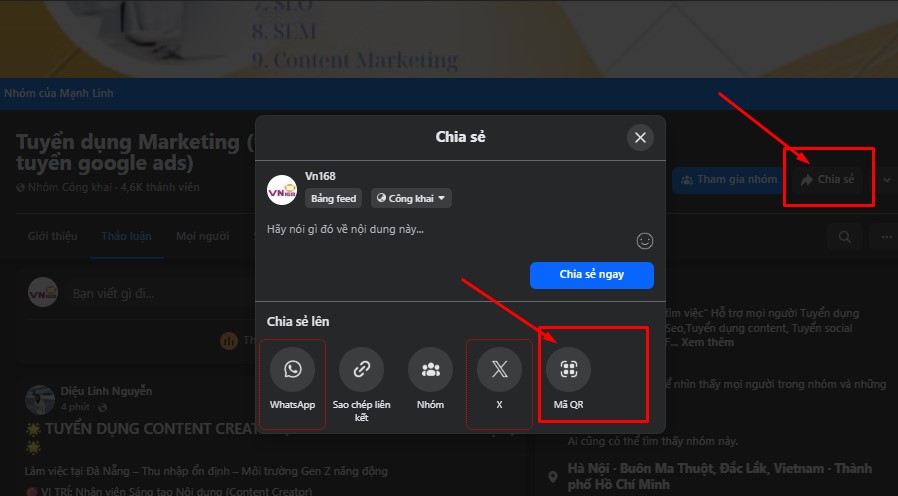Share to X icon
This screenshot has width=898, height=496.
499,369
